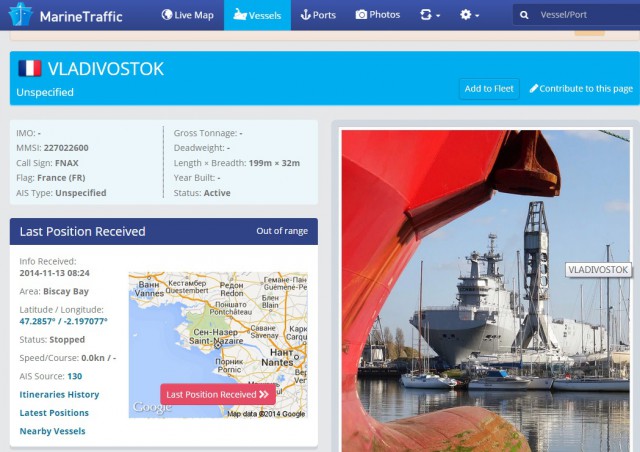Viewport: 640px width, 452px height.
Task: Expand the refresh arrows dropdown
Action: point(430,15)
